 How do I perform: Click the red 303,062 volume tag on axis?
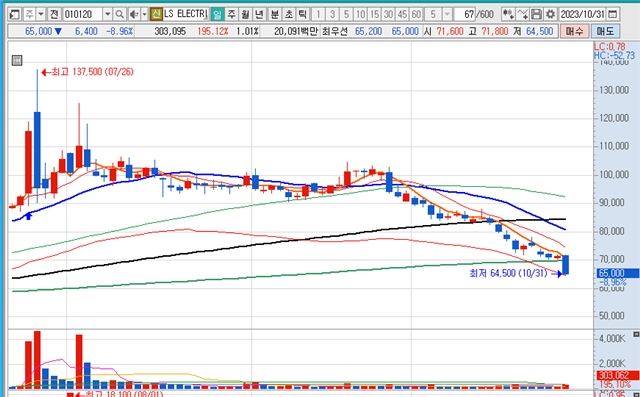coord(618,375)
